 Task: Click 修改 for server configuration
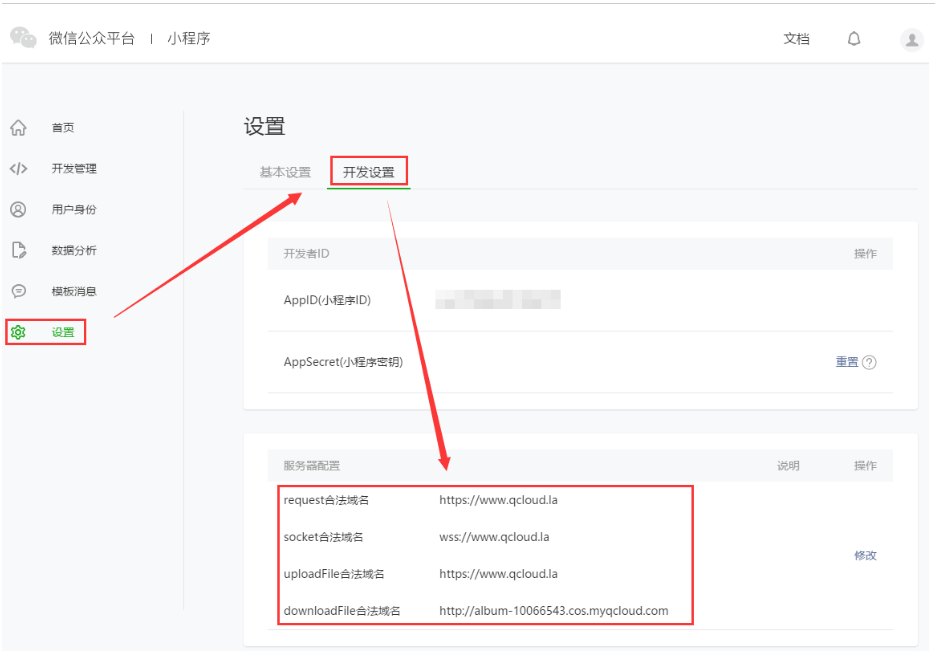point(865,555)
